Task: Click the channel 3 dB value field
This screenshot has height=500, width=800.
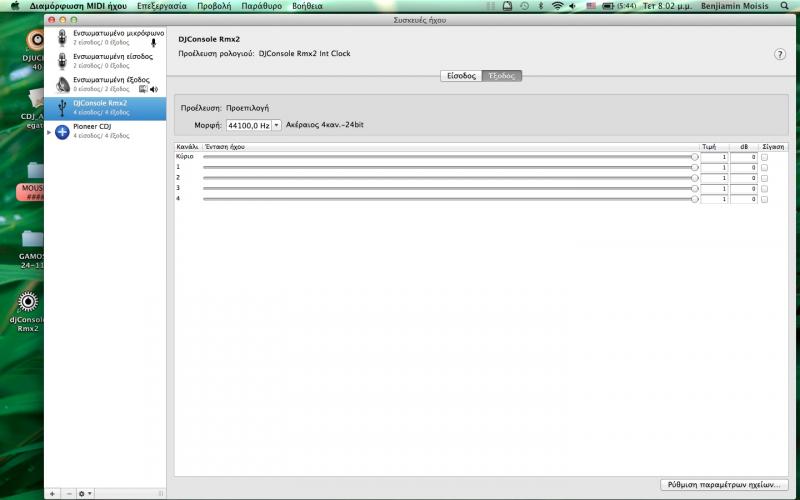Action: tap(743, 189)
